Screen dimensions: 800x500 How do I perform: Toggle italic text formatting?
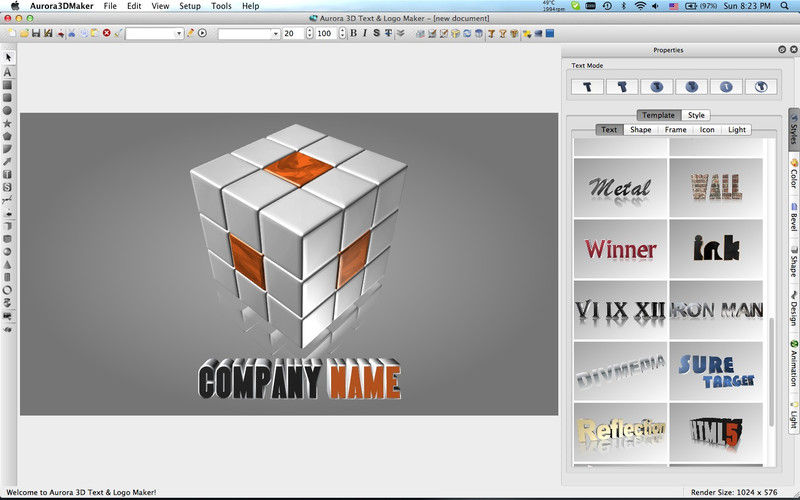pos(365,33)
